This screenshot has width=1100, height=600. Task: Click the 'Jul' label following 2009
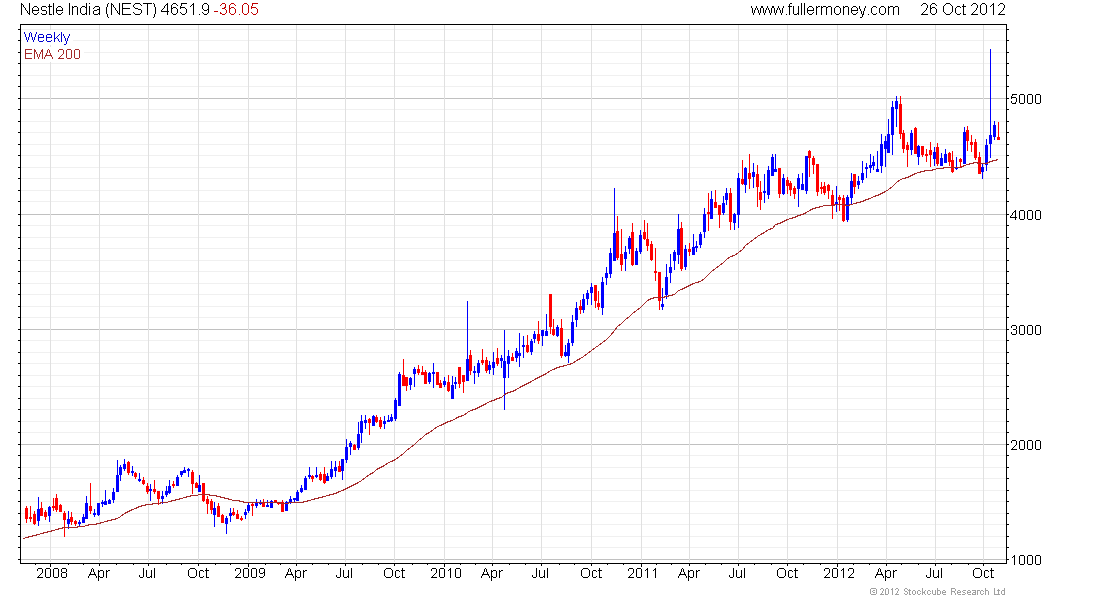click(x=344, y=573)
